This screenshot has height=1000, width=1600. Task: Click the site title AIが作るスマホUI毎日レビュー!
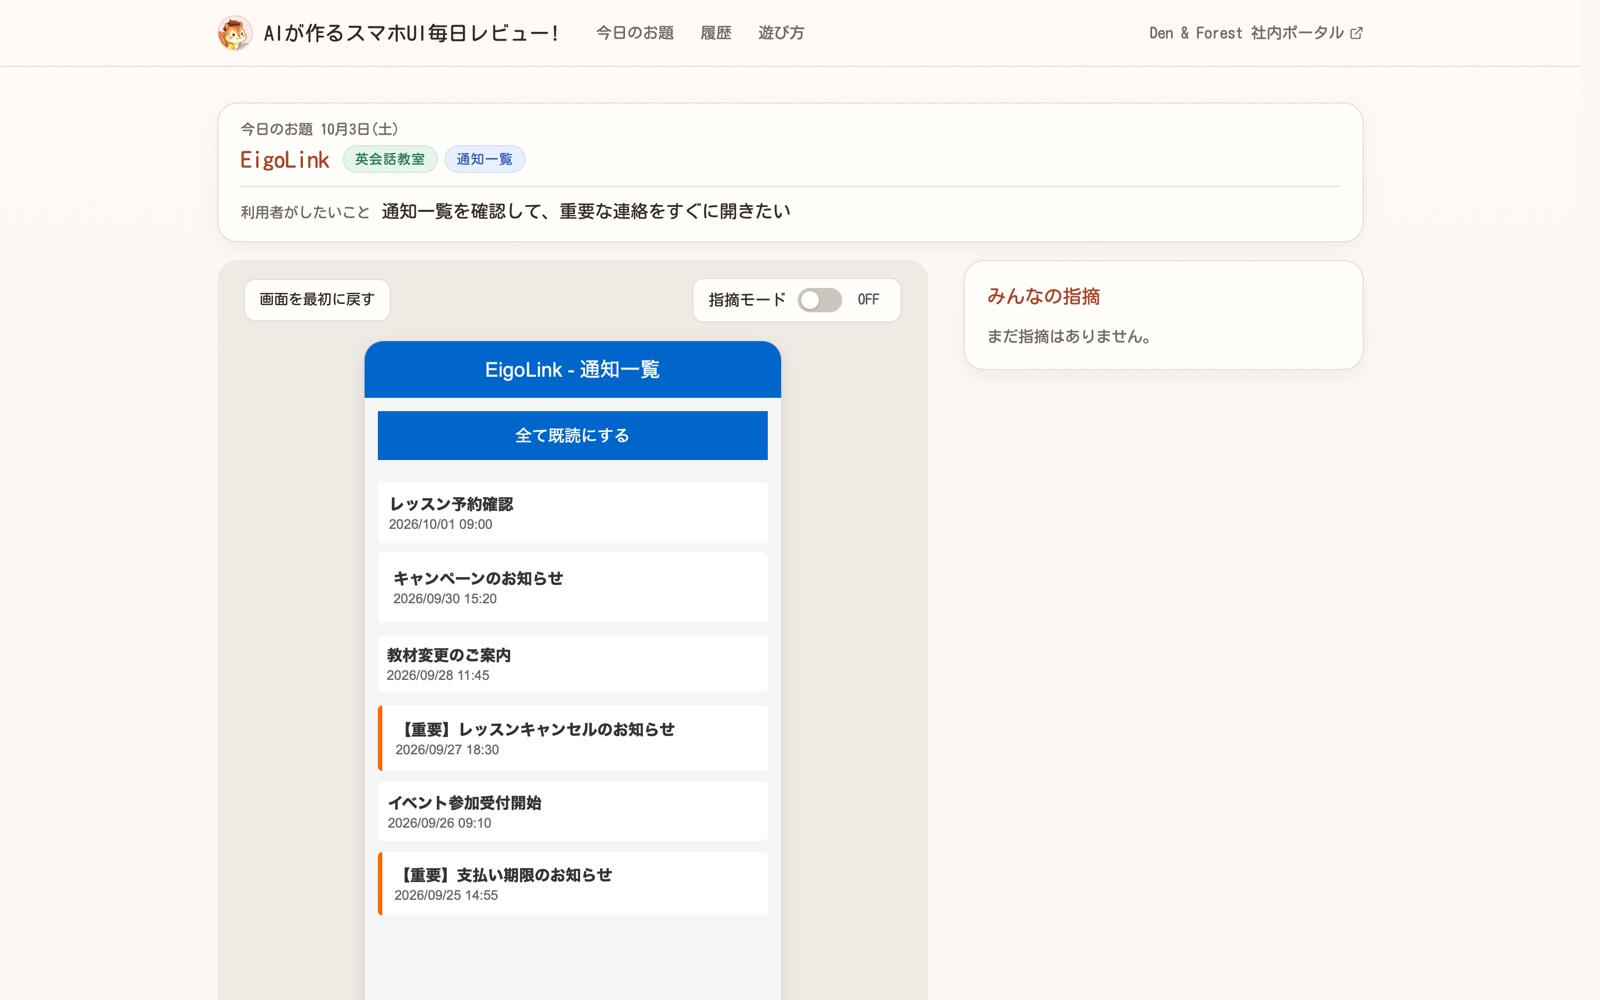click(x=411, y=33)
